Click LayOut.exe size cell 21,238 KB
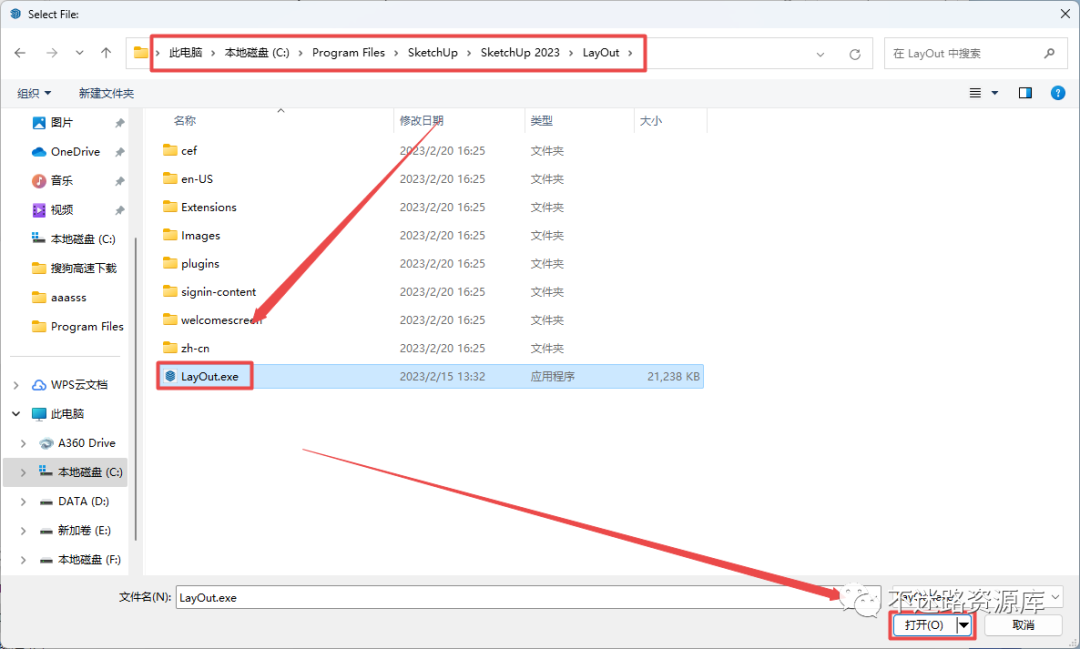1080x649 pixels. tap(673, 377)
